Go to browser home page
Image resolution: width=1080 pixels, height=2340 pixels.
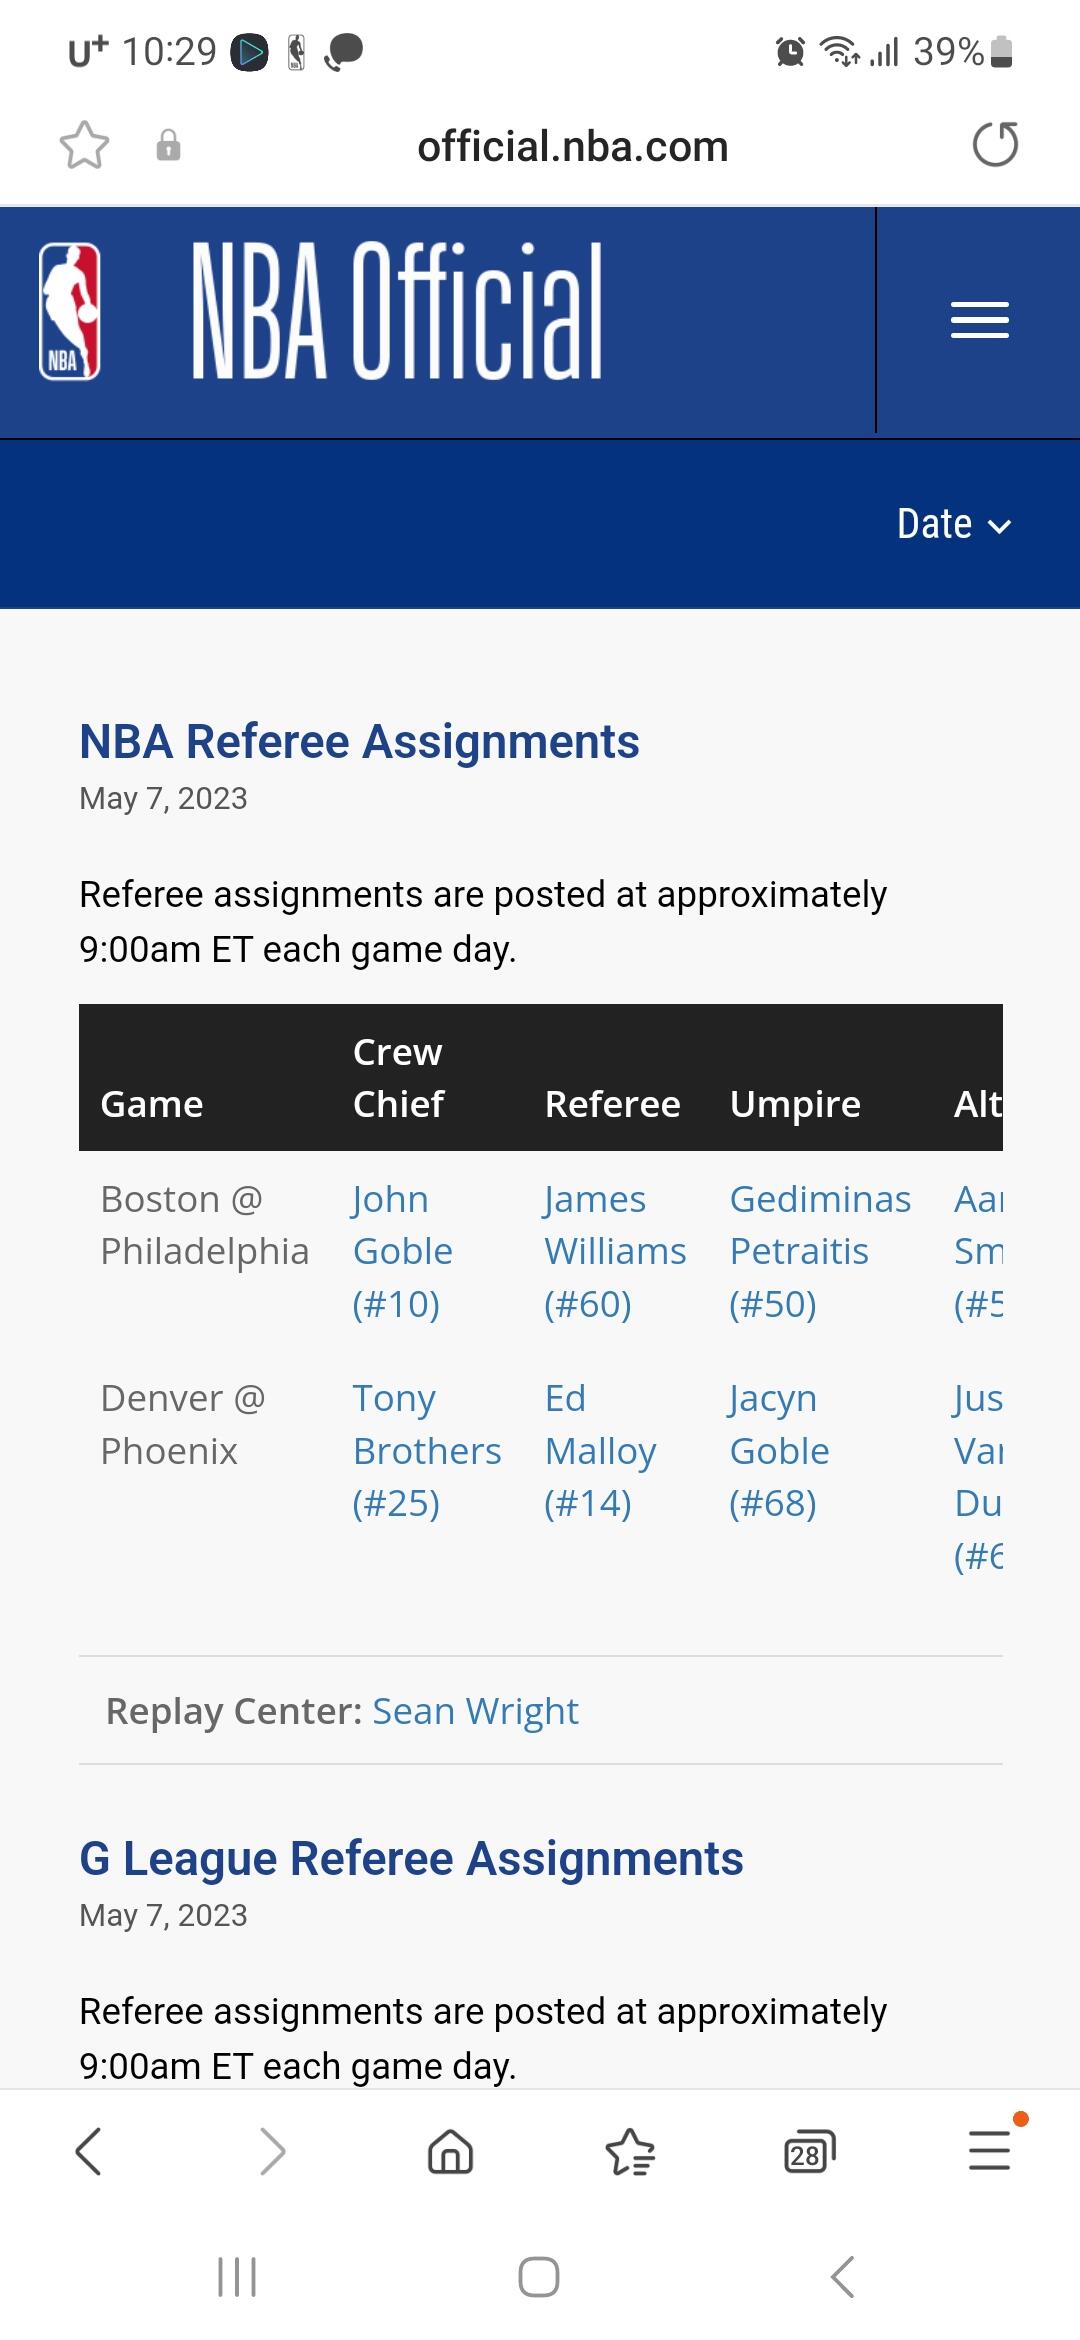(450, 2152)
